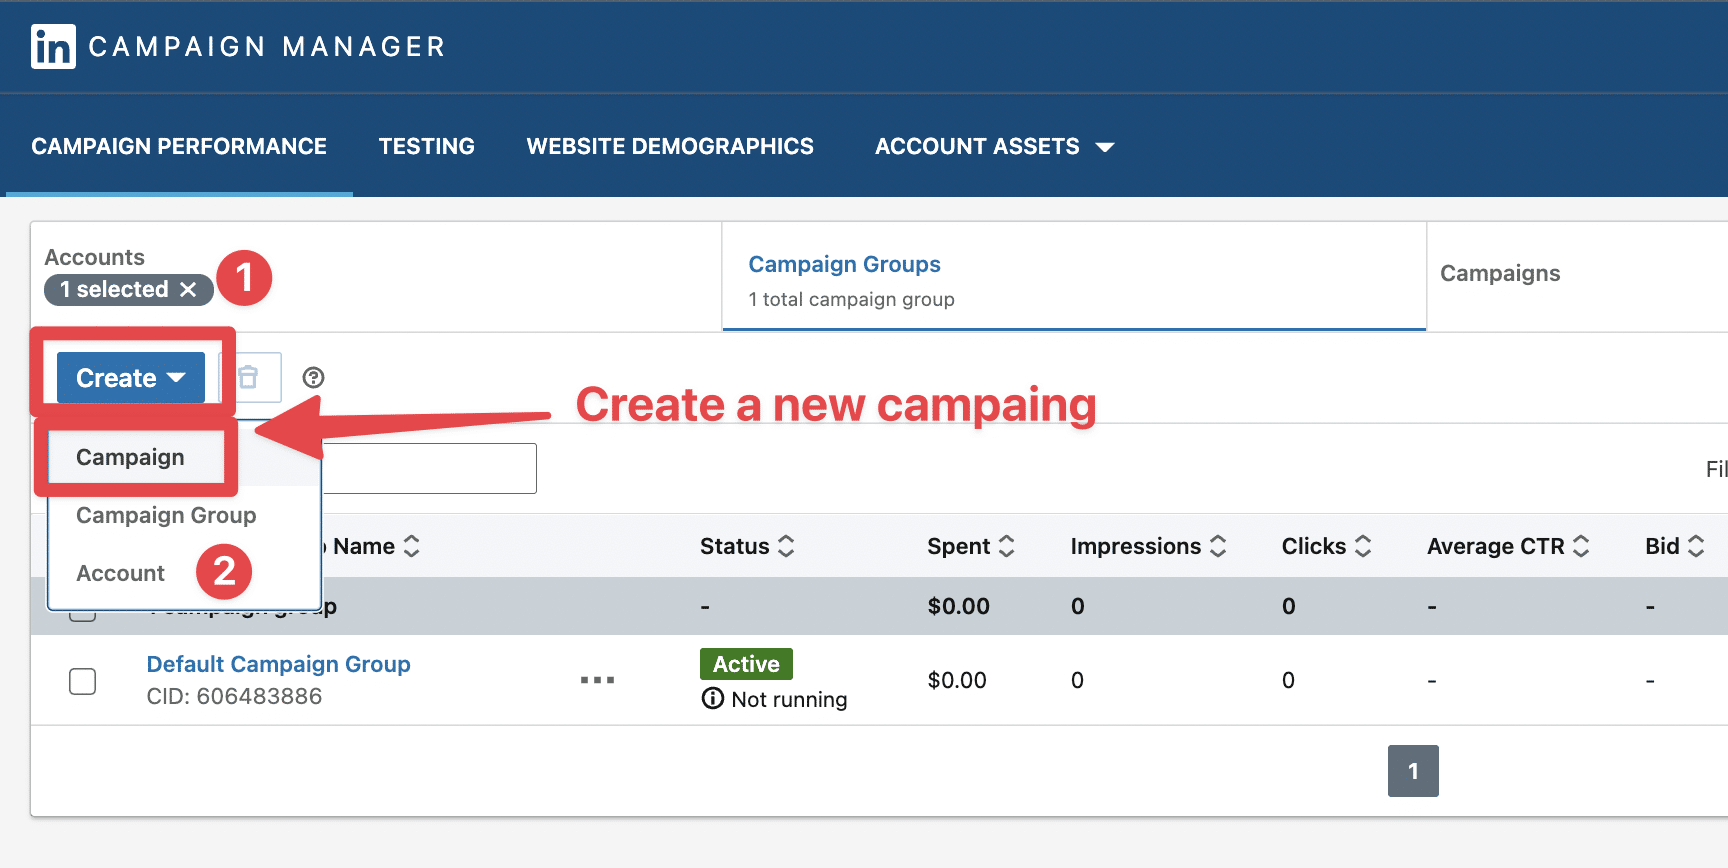The image size is (1728, 868).
Task: Click the Active status badge
Action: point(746,664)
